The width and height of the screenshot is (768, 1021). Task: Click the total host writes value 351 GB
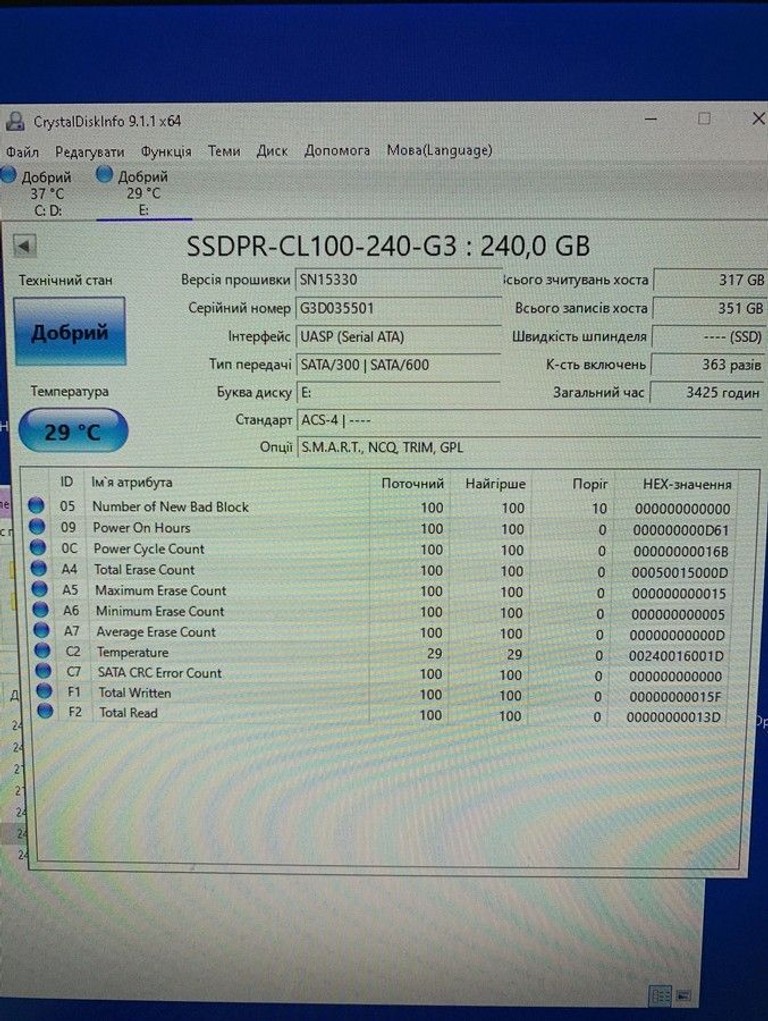[708, 308]
